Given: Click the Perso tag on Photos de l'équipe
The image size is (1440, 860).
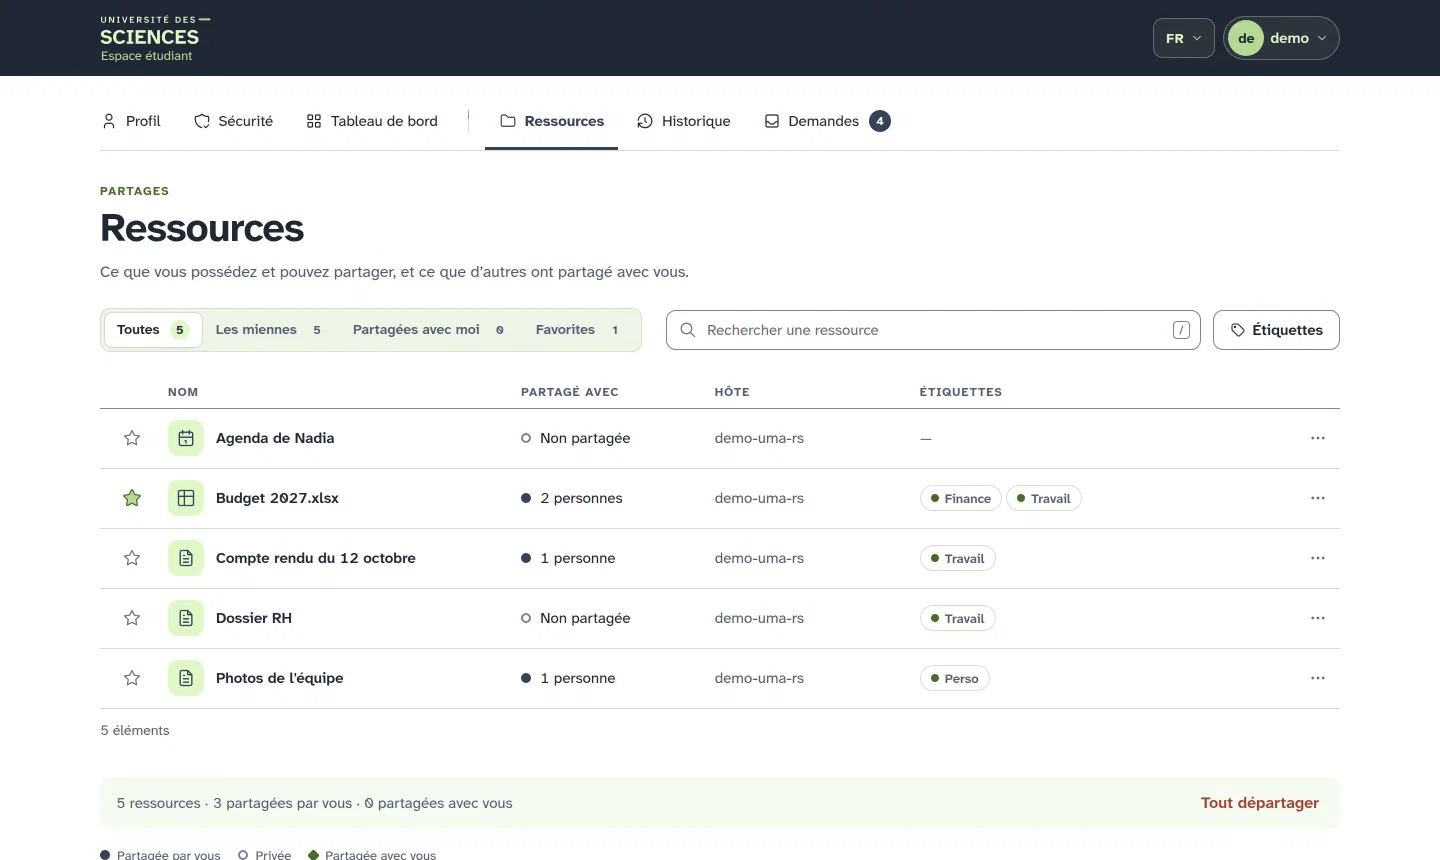Looking at the screenshot, I should click(x=954, y=678).
